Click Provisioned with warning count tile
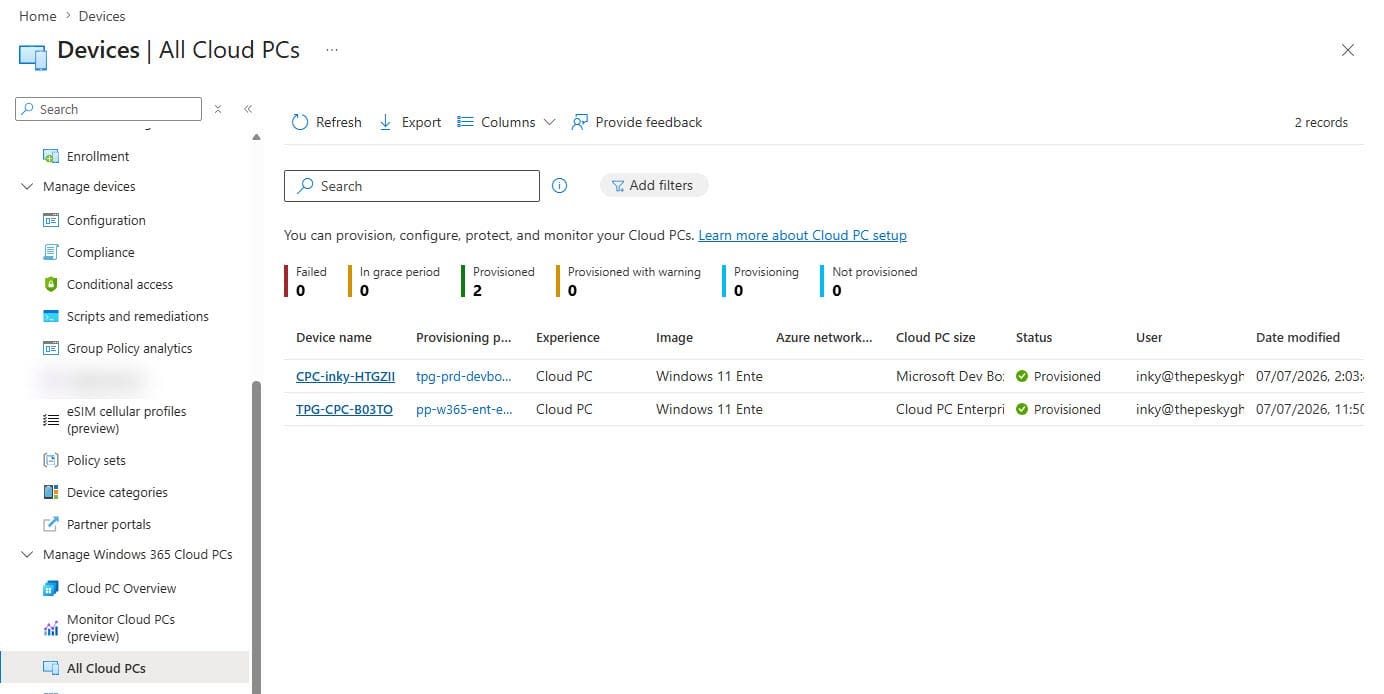Viewport: 1384px width, 694px height. tap(629, 281)
